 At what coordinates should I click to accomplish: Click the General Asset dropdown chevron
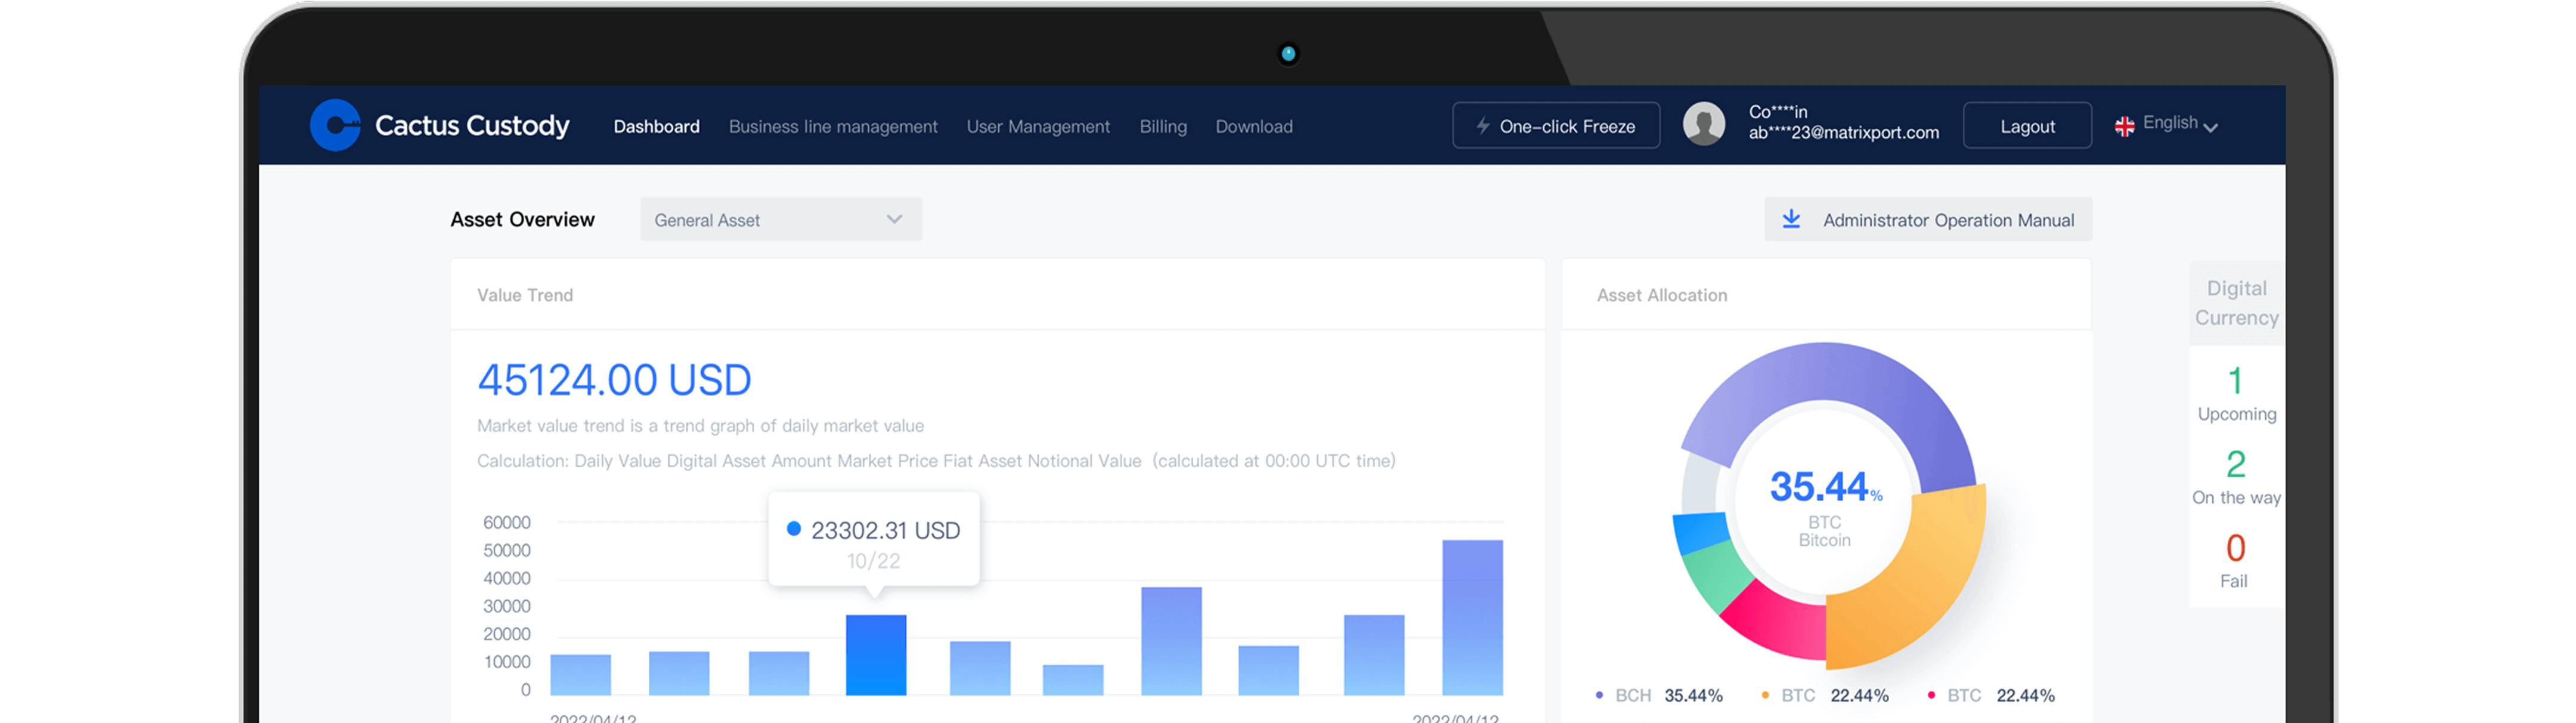(894, 219)
